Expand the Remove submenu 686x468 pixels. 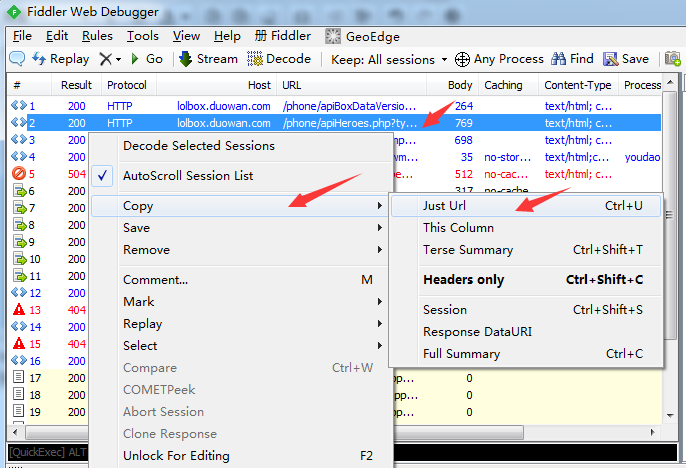pos(240,249)
